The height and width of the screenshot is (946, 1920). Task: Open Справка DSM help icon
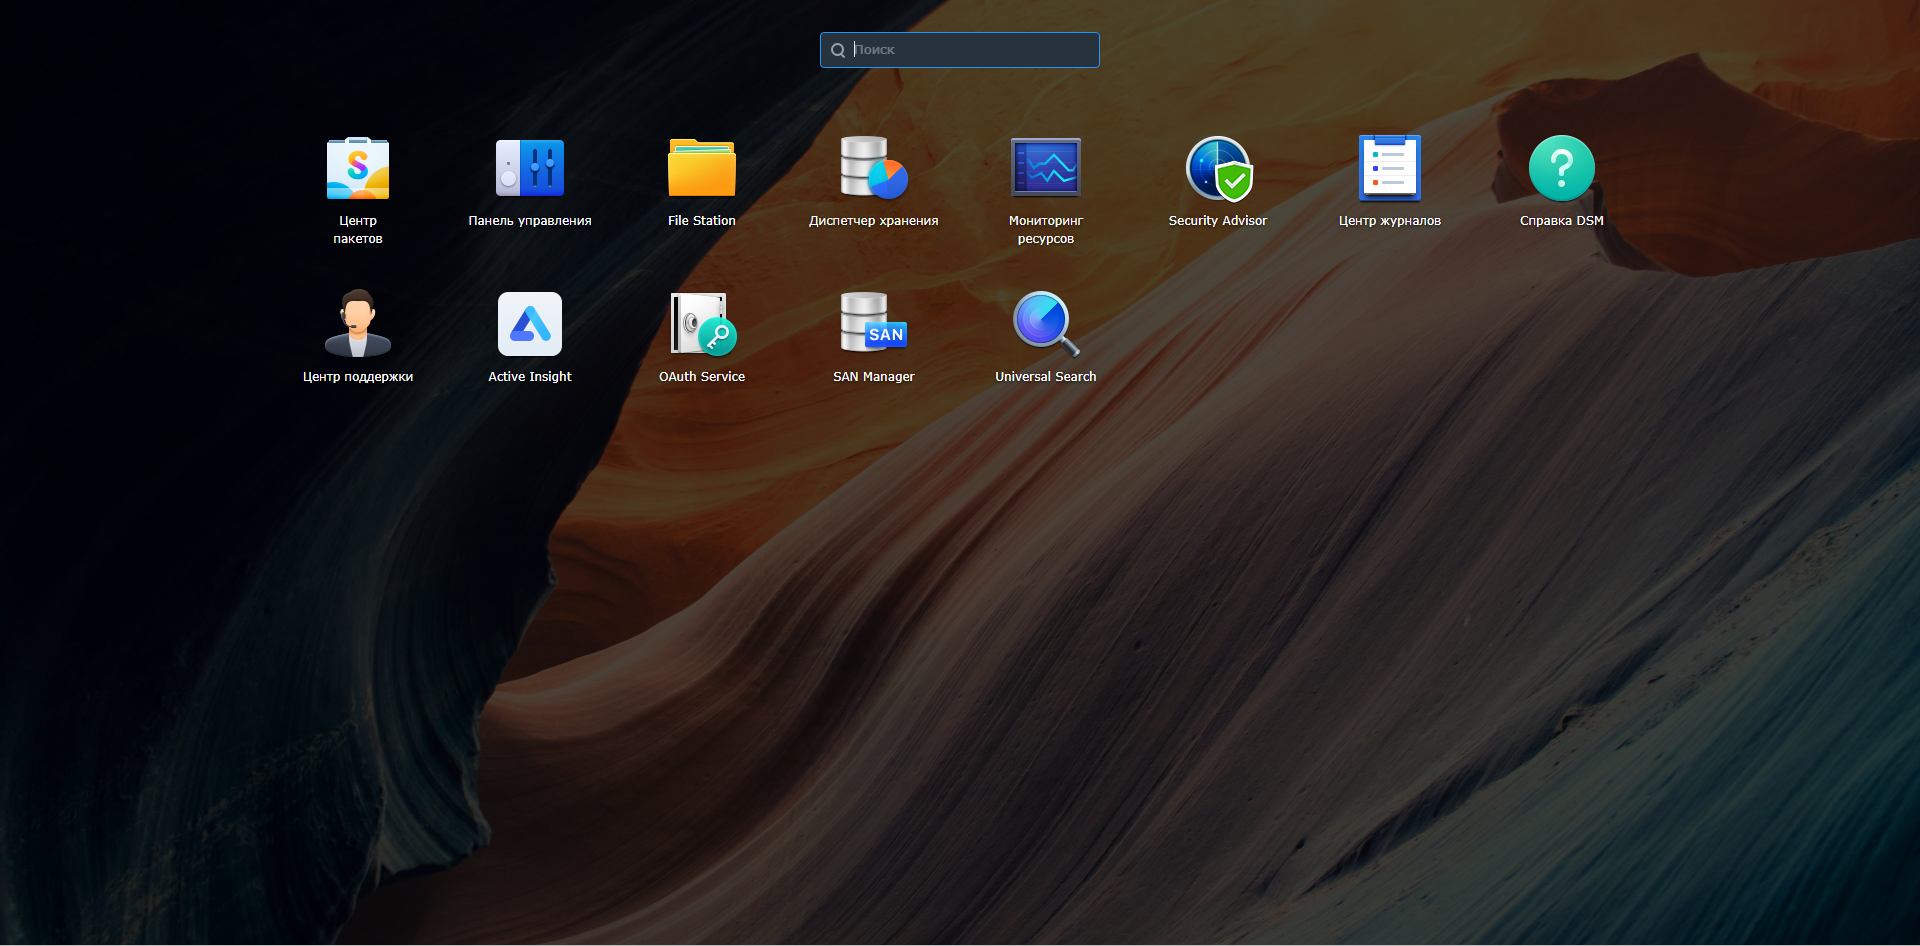point(1562,168)
